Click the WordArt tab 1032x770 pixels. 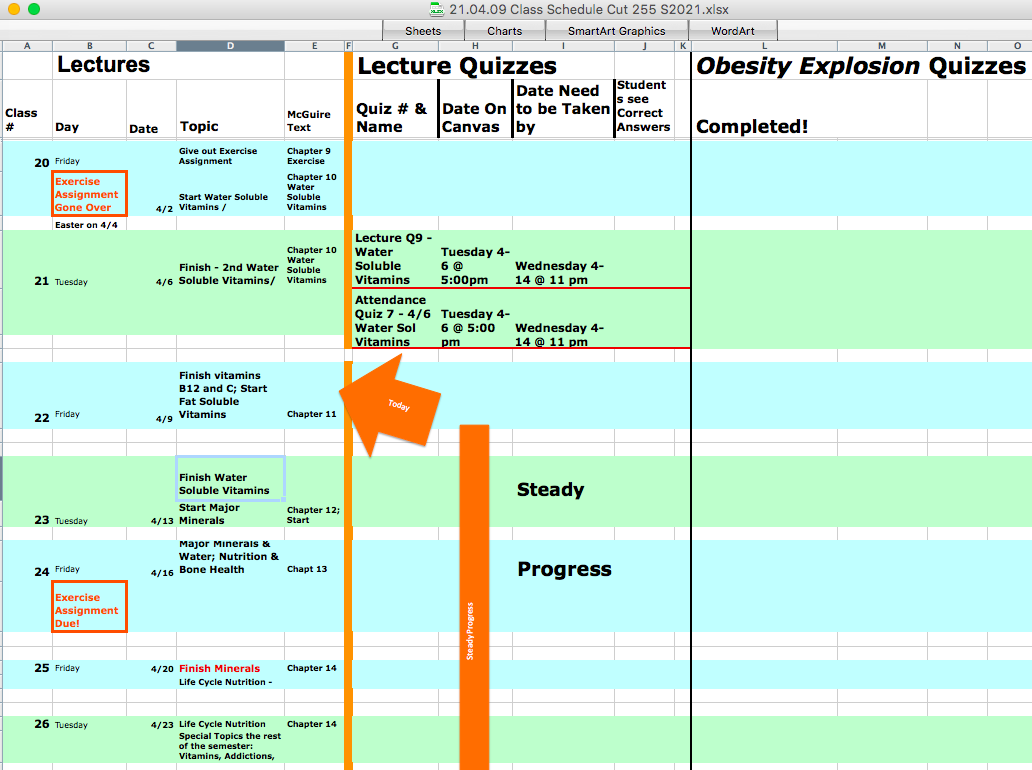pos(733,31)
